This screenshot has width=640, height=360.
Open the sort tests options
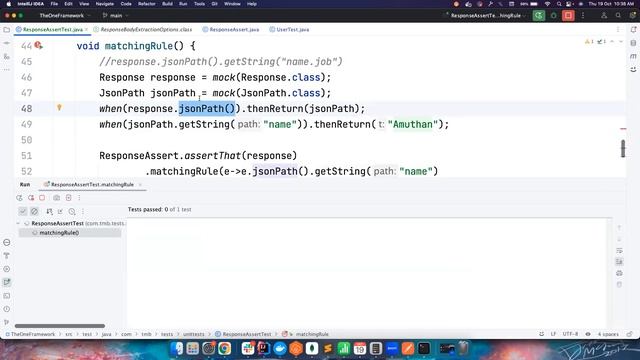click(49, 211)
